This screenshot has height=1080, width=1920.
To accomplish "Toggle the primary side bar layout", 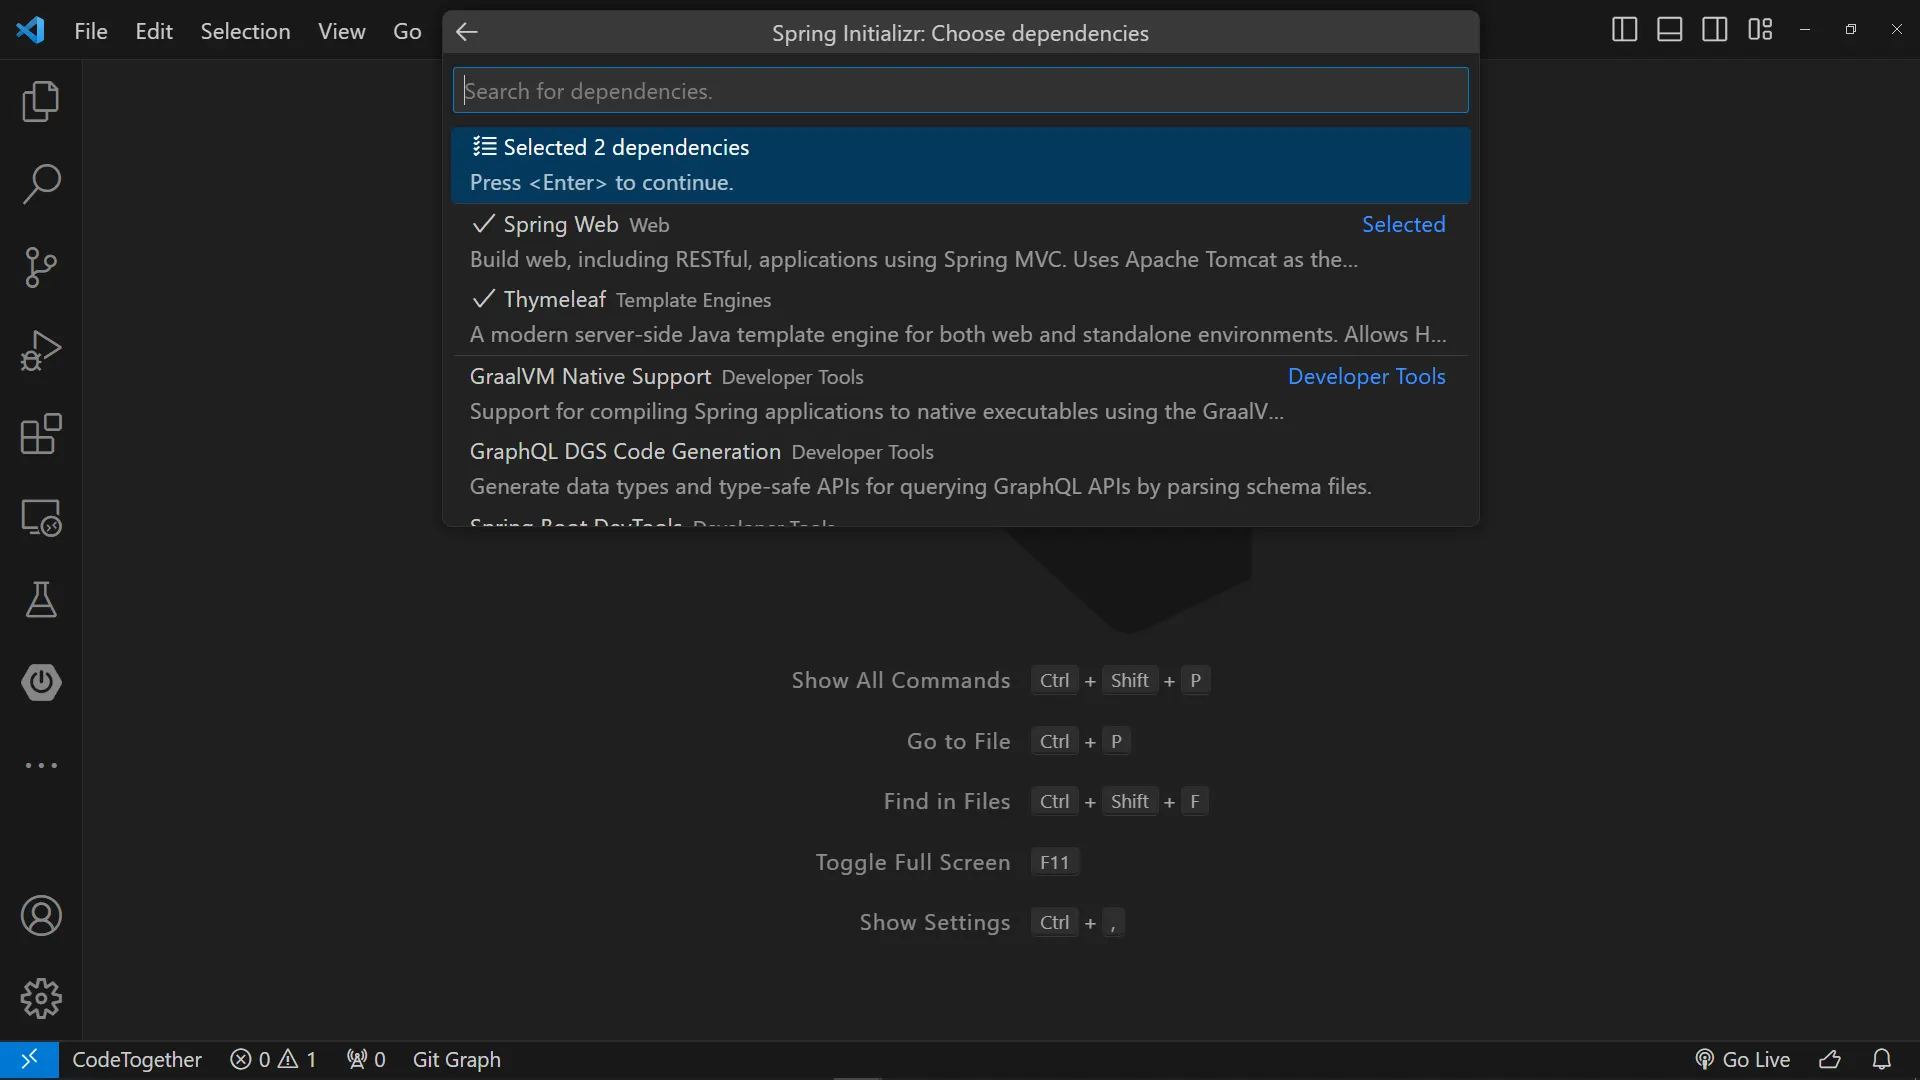I will coord(1624,30).
